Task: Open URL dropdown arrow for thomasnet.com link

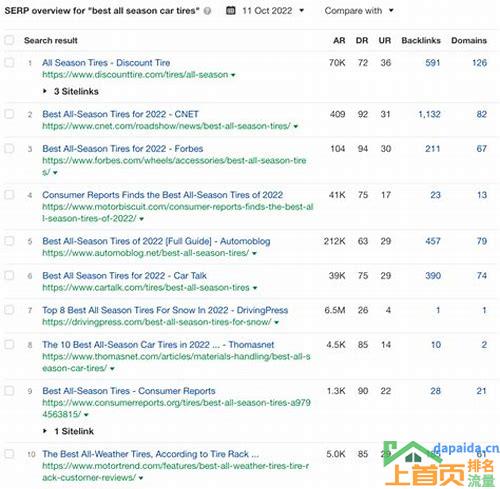Action: click(112, 369)
